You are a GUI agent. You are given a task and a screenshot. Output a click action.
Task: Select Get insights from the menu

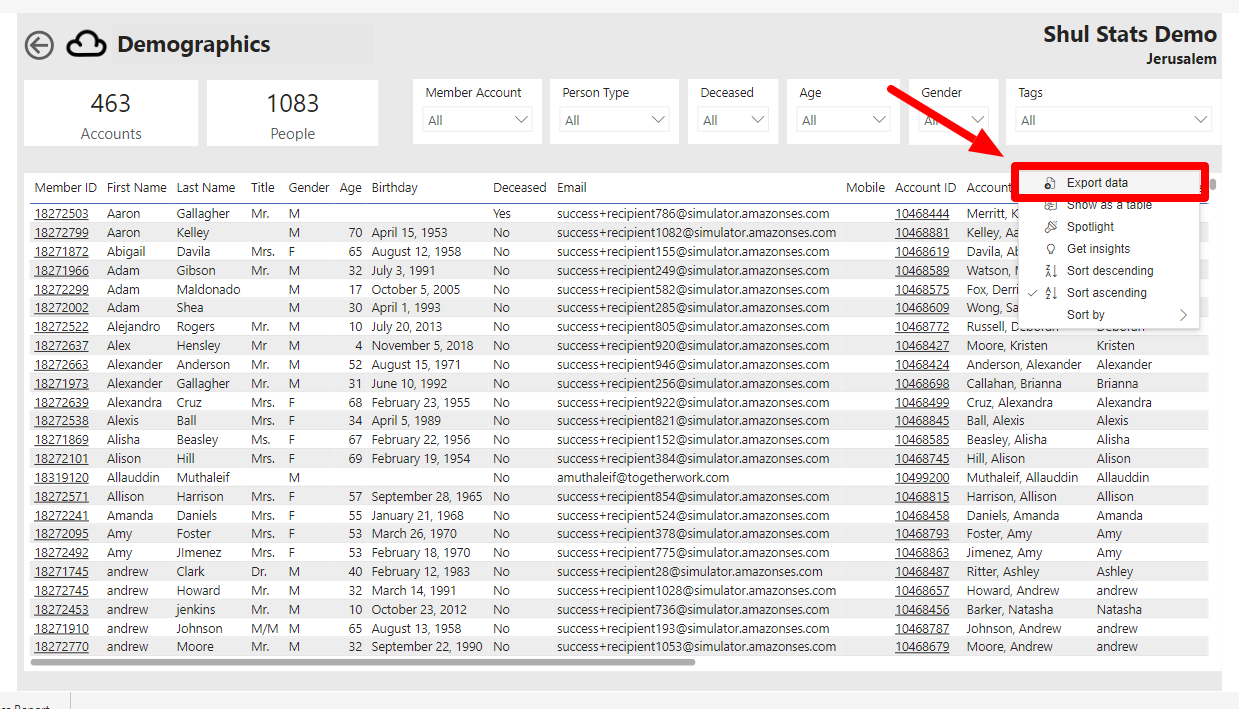click(x=1098, y=248)
